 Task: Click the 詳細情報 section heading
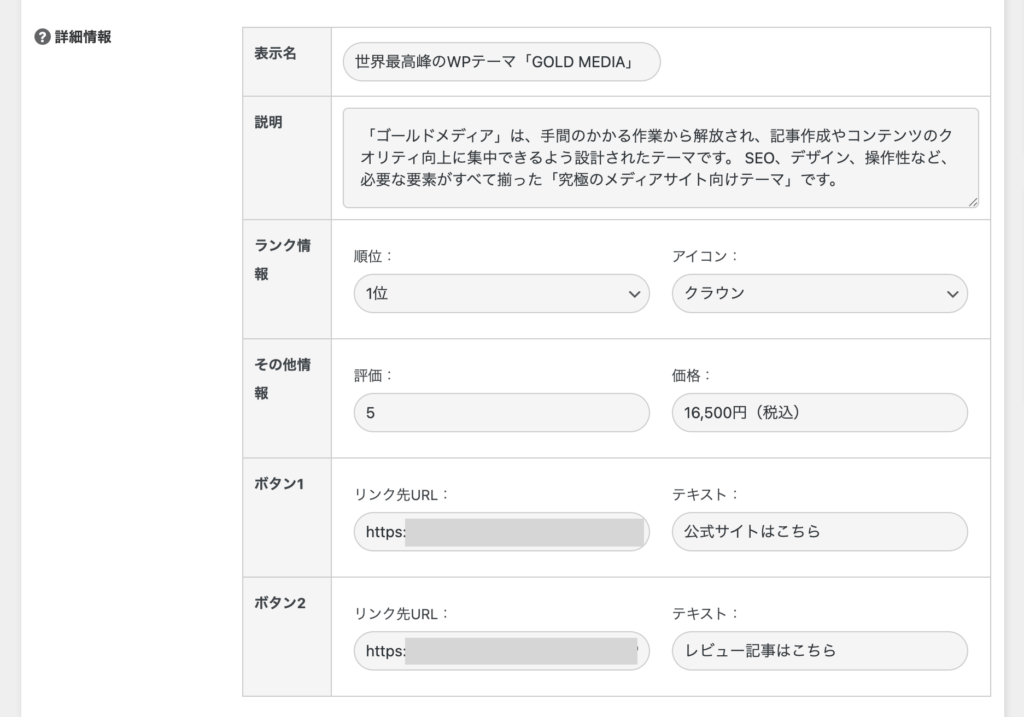(x=83, y=37)
